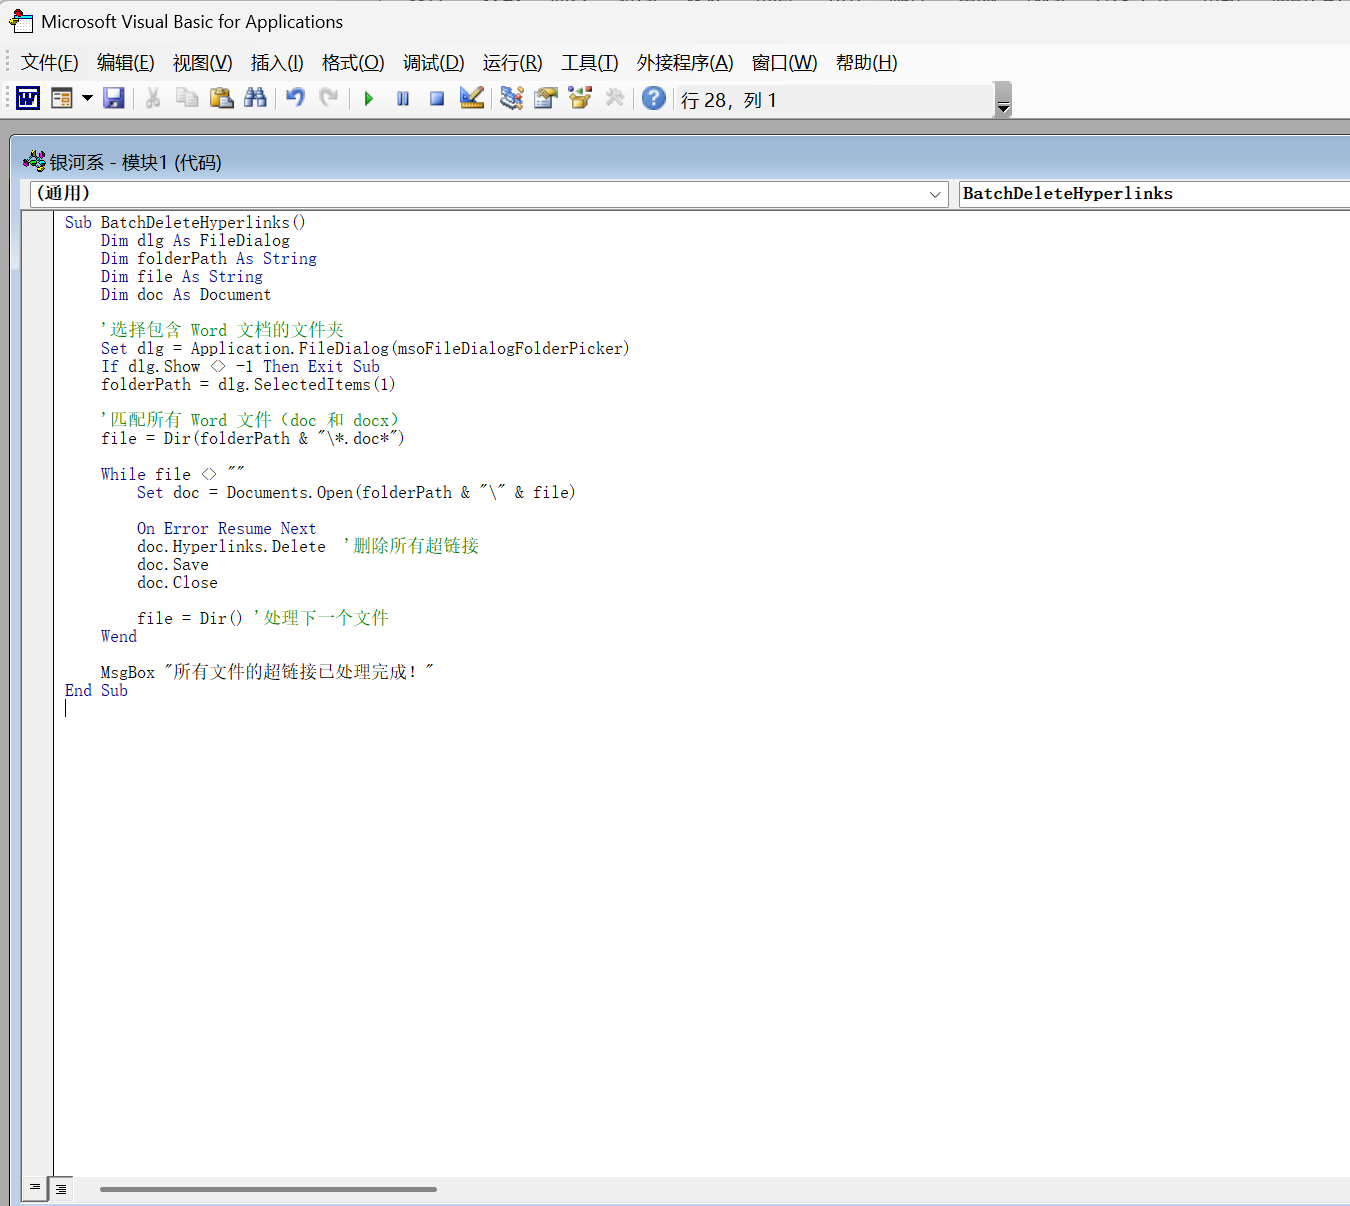Switch to Procedure View

click(x=35, y=1188)
